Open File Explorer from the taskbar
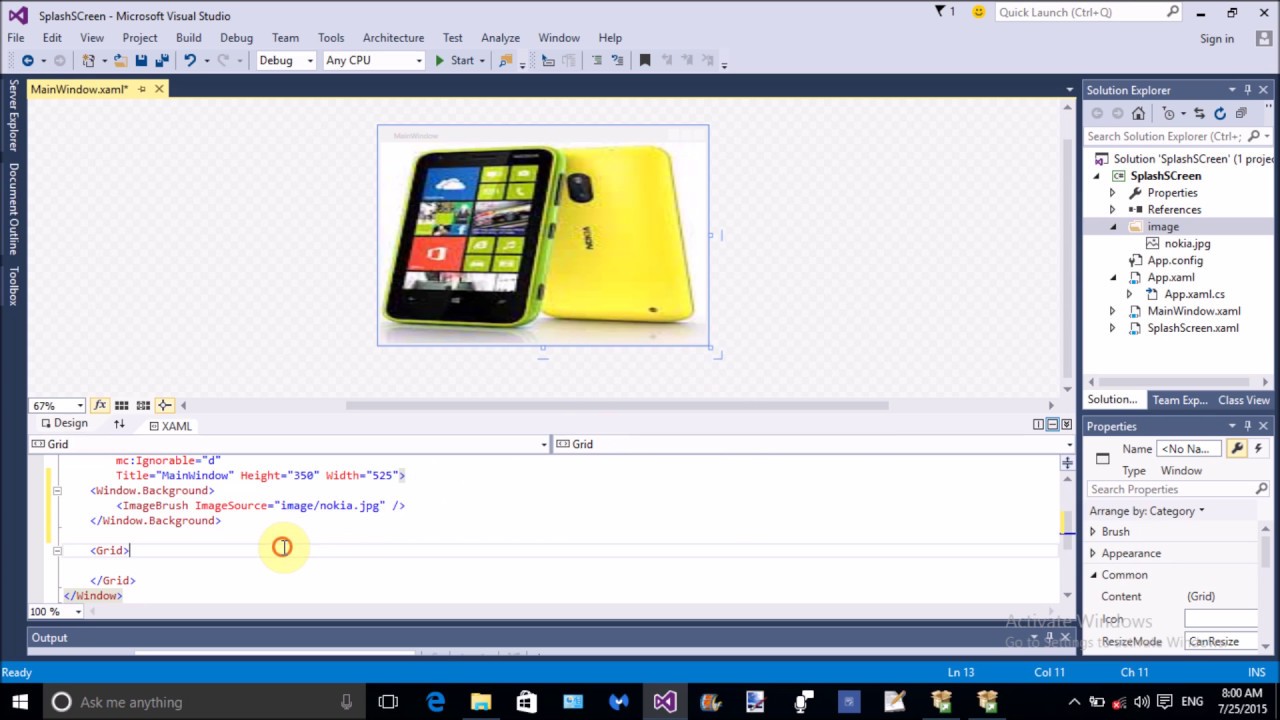The image size is (1280, 720). click(x=481, y=702)
